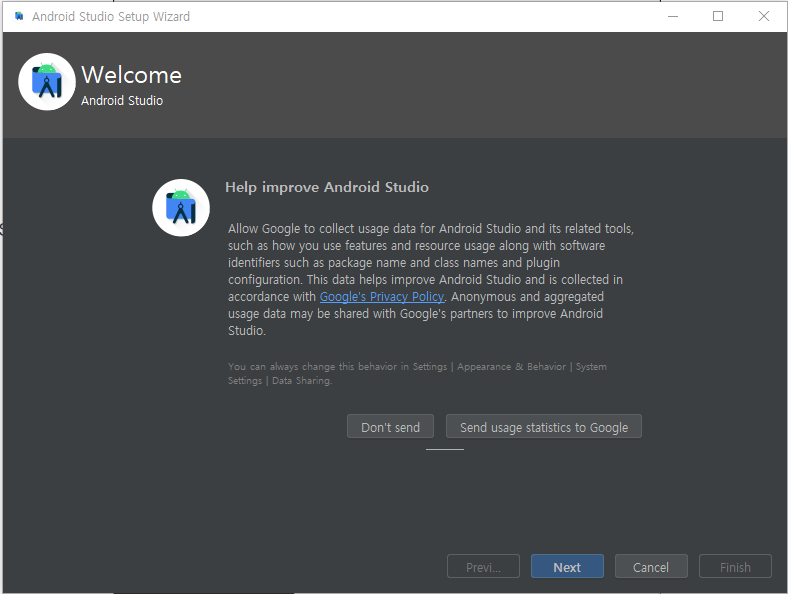Click the 'Welcome' header text

pyautogui.click(x=131, y=75)
